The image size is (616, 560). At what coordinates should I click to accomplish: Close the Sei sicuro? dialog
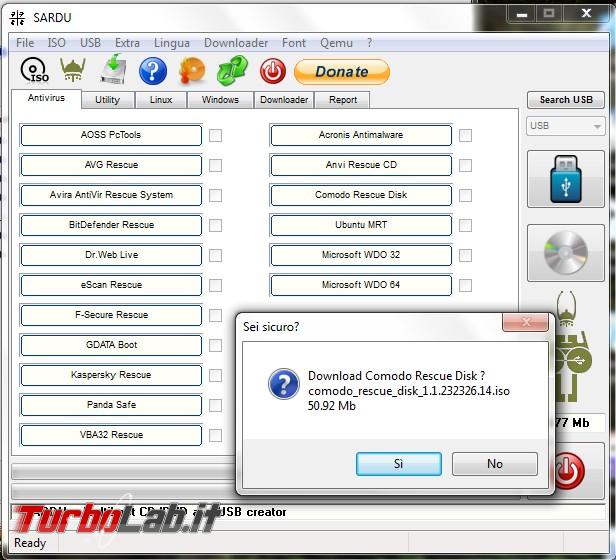pos(525,322)
